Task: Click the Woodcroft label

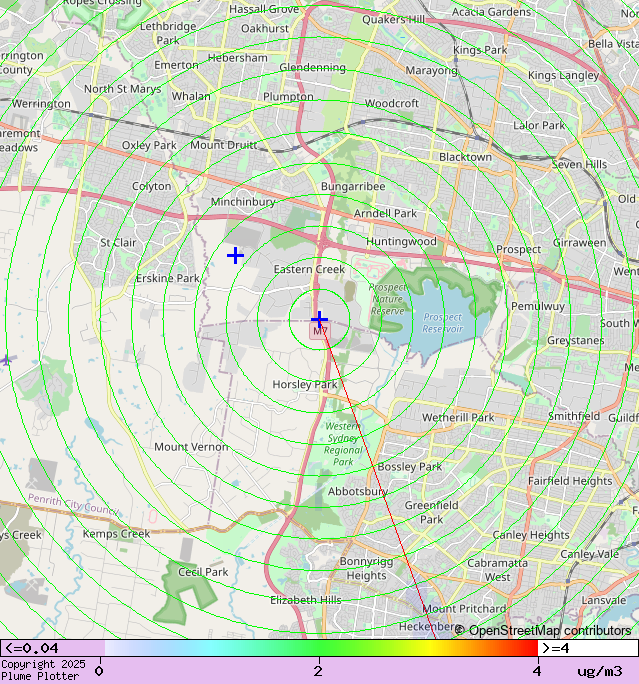Action: tap(392, 103)
